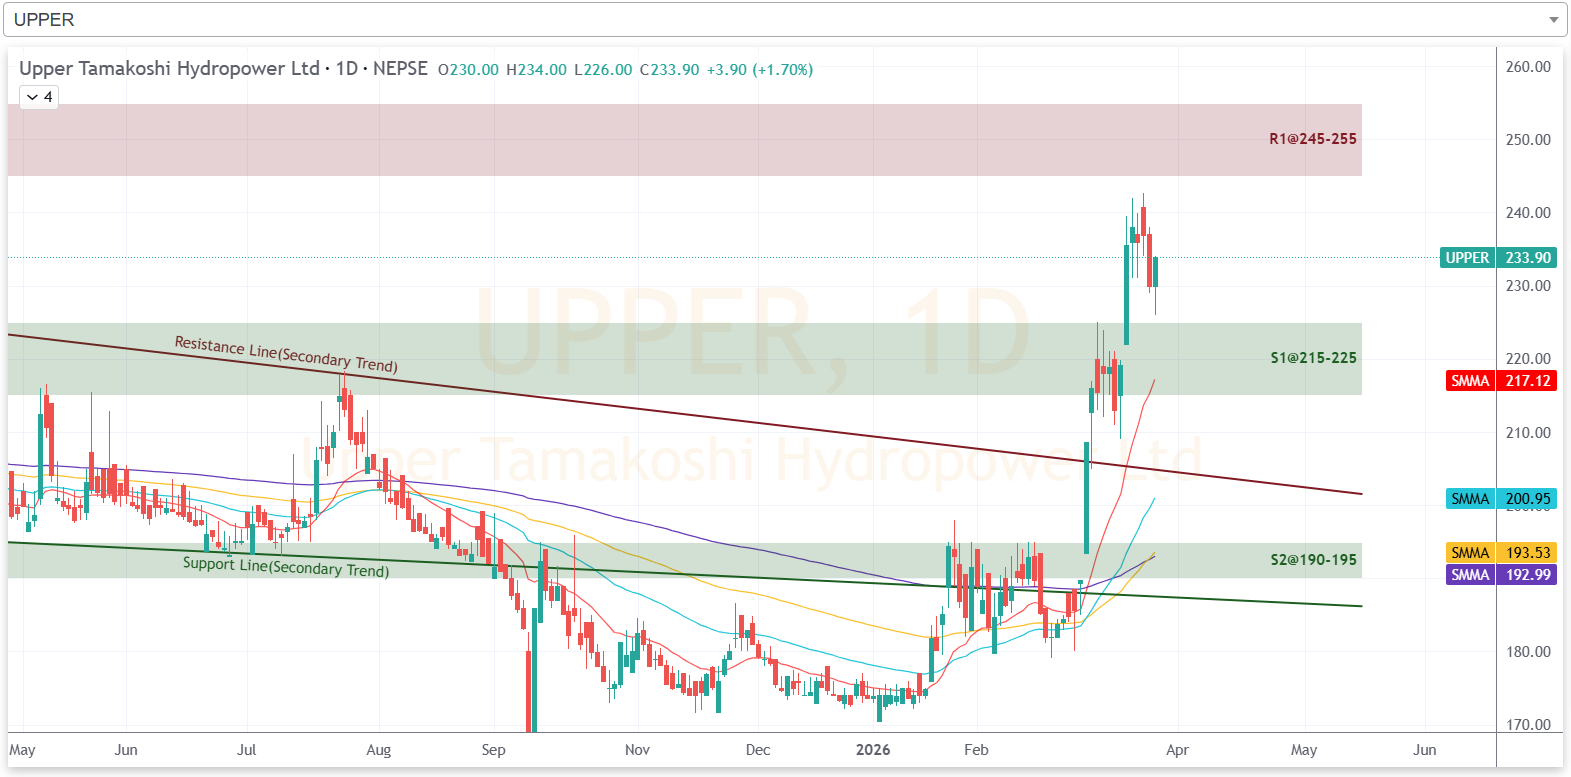Open the UPPER symbol dropdown

(780, 20)
